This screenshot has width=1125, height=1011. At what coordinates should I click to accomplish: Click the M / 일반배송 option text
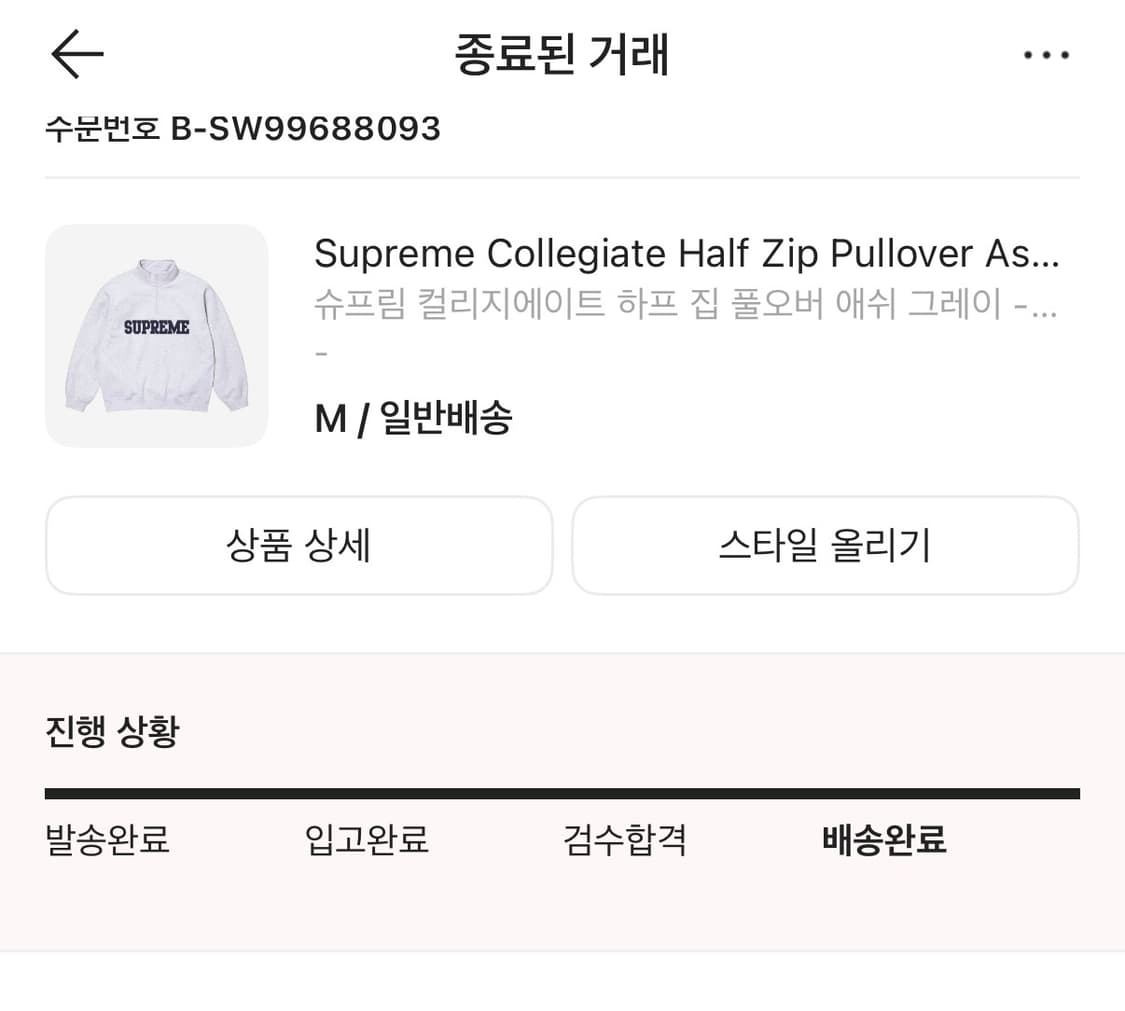point(412,418)
